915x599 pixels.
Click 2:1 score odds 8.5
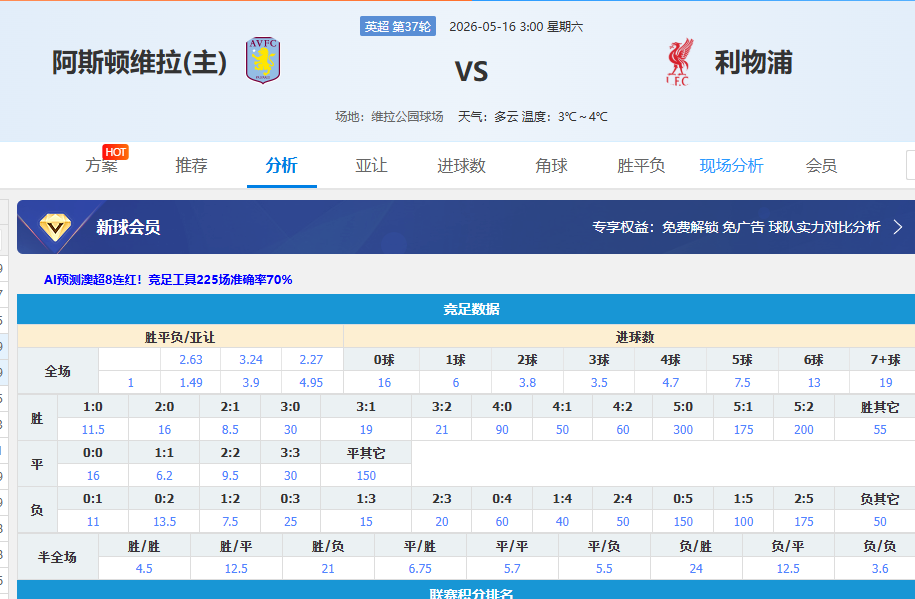click(x=230, y=430)
